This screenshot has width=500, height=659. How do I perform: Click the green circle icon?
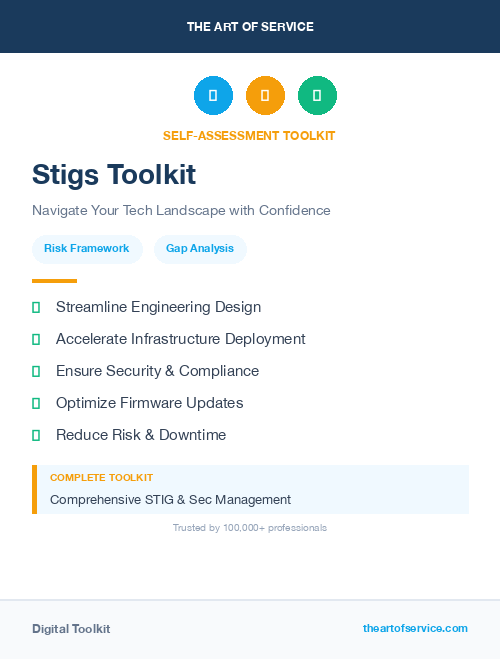point(317,95)
